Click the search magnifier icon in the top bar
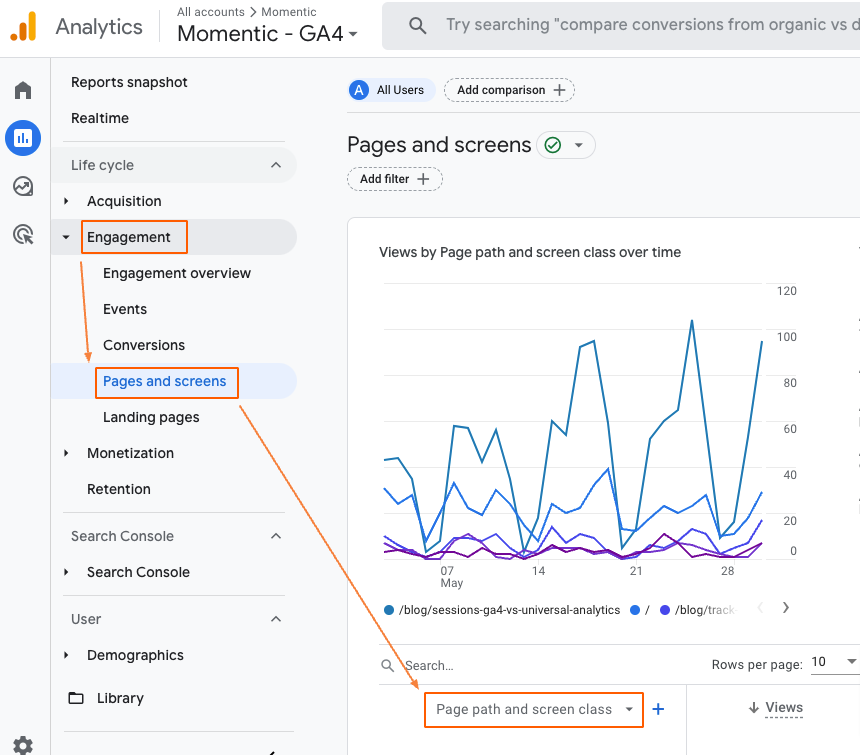Screen dimensions: 860x755 [x=417, y=25]
